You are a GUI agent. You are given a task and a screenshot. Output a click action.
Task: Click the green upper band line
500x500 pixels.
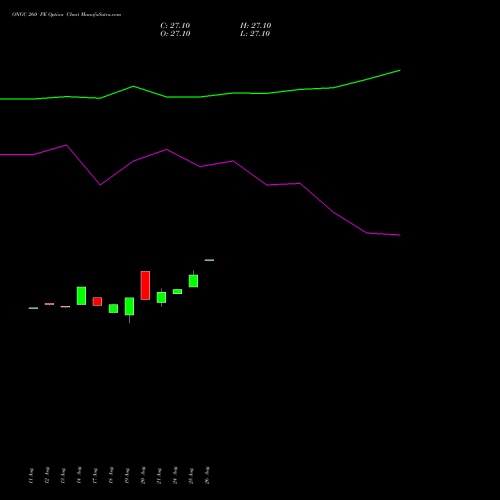(200, 97)
